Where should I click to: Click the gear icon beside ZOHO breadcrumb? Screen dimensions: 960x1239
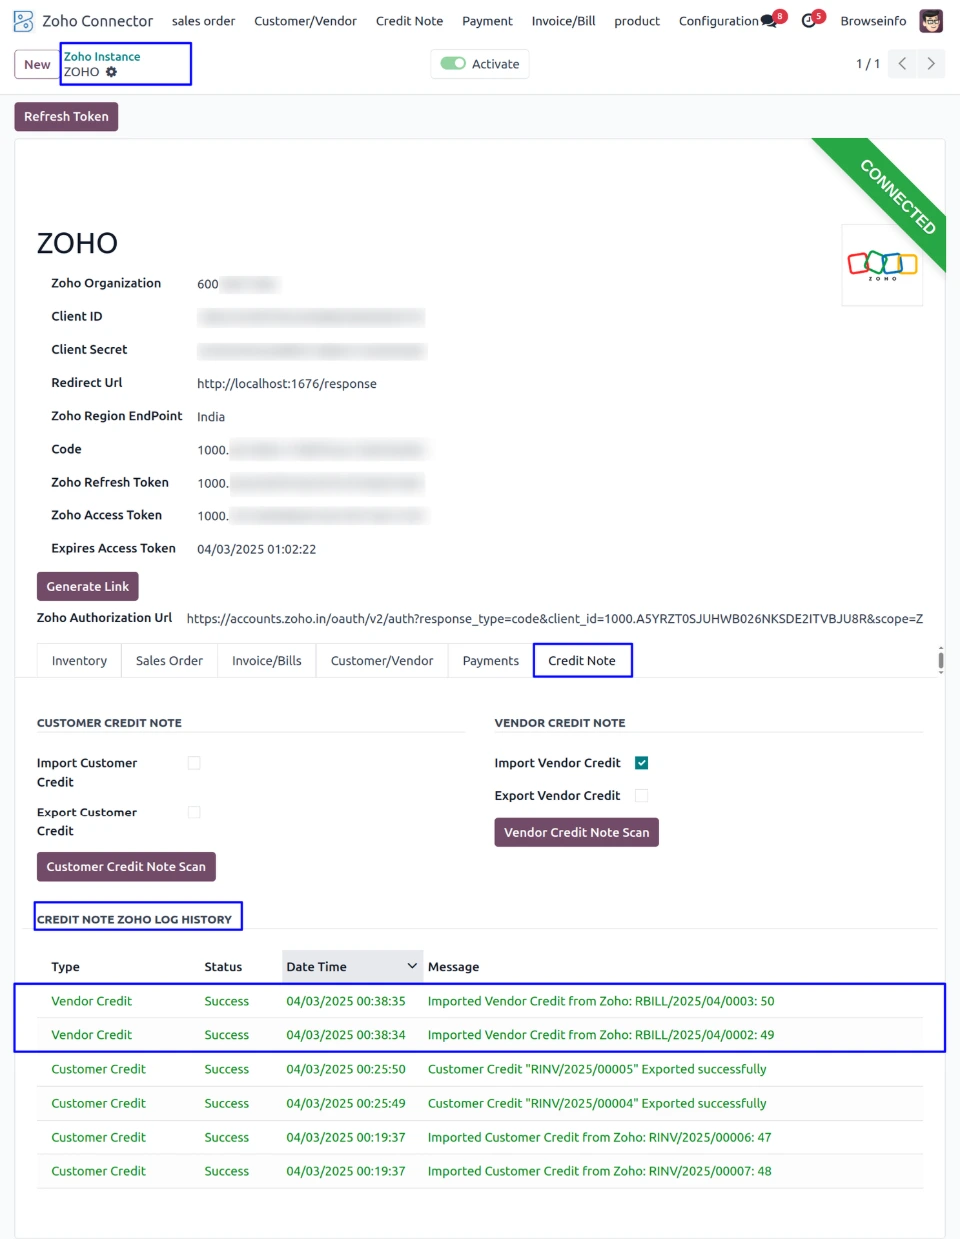112,72
